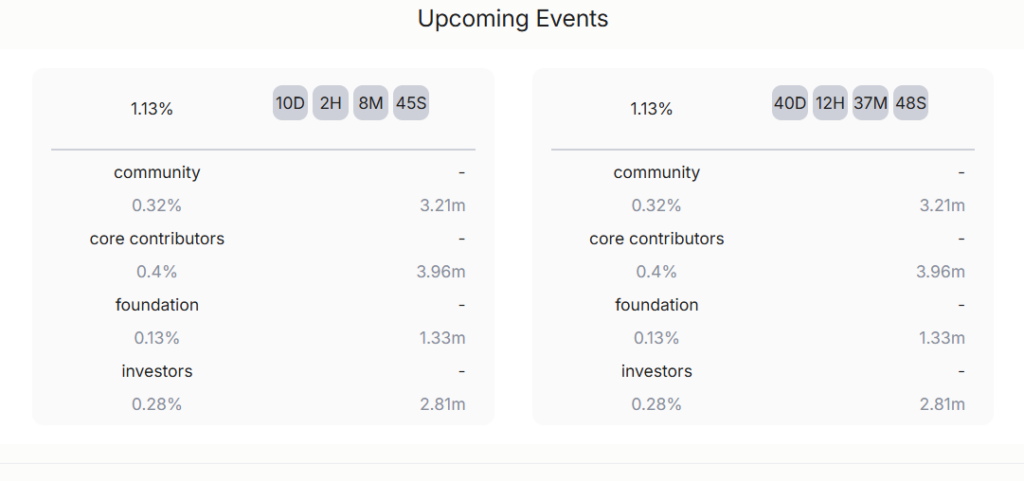The image size is (1024, 481).
Task: Click the 37M countdown badge
Action: click(x=870, y=103)
